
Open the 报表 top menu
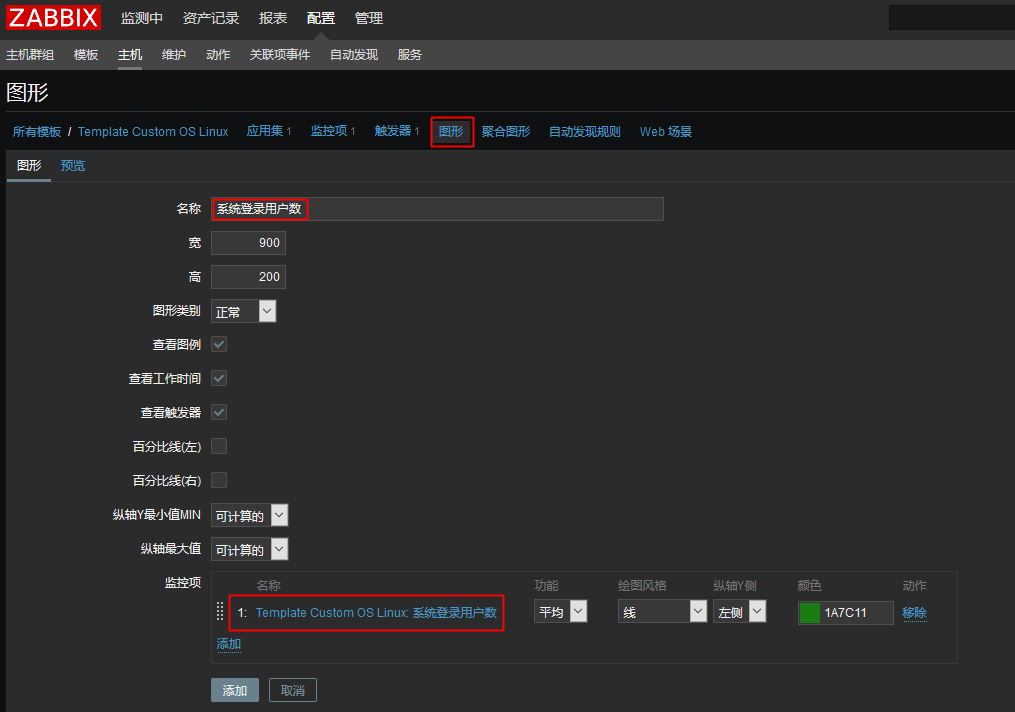[x=273, y=18]
